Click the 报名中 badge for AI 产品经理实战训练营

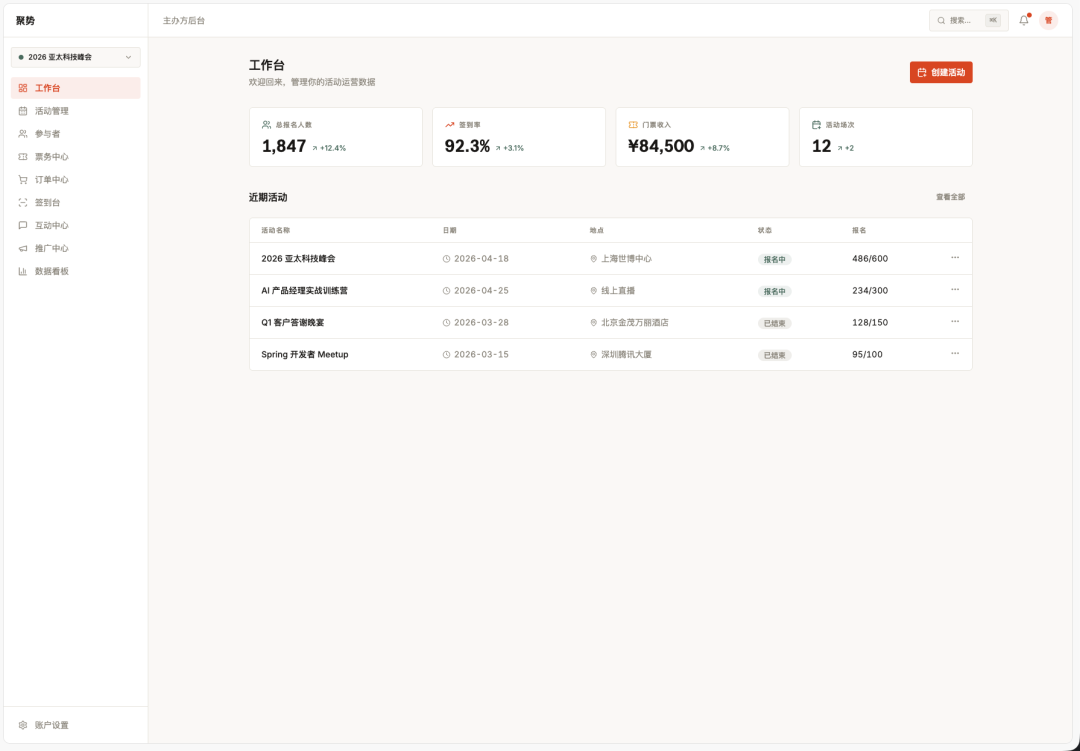pos(775,291)
